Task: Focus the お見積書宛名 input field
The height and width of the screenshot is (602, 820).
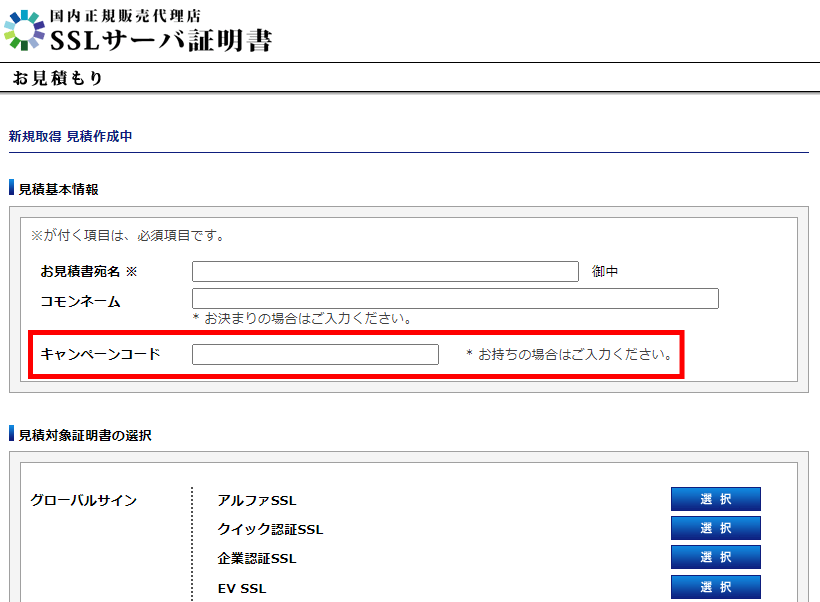Action: (x=385, y=271)
